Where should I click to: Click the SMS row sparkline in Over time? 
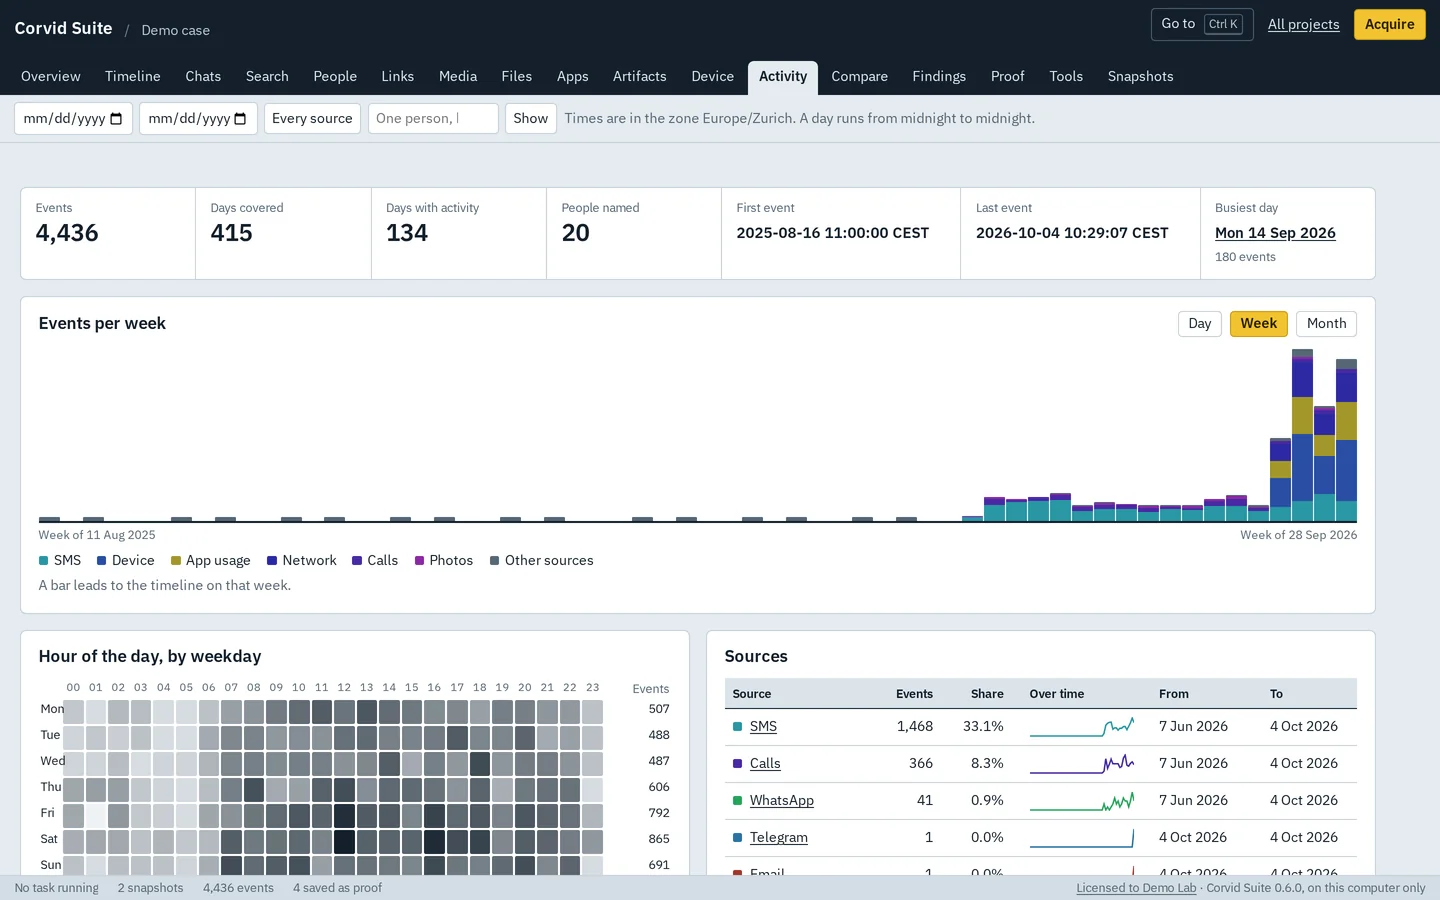1082,727
